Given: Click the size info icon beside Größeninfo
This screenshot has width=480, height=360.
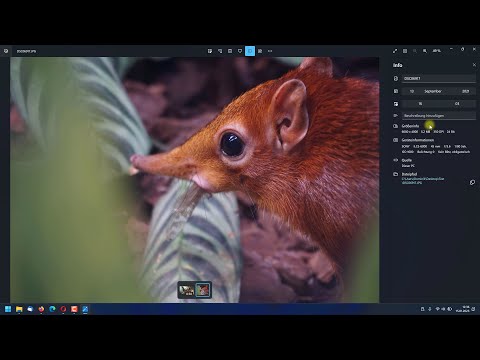Looking at the screenshot, I should pos(396,126).
